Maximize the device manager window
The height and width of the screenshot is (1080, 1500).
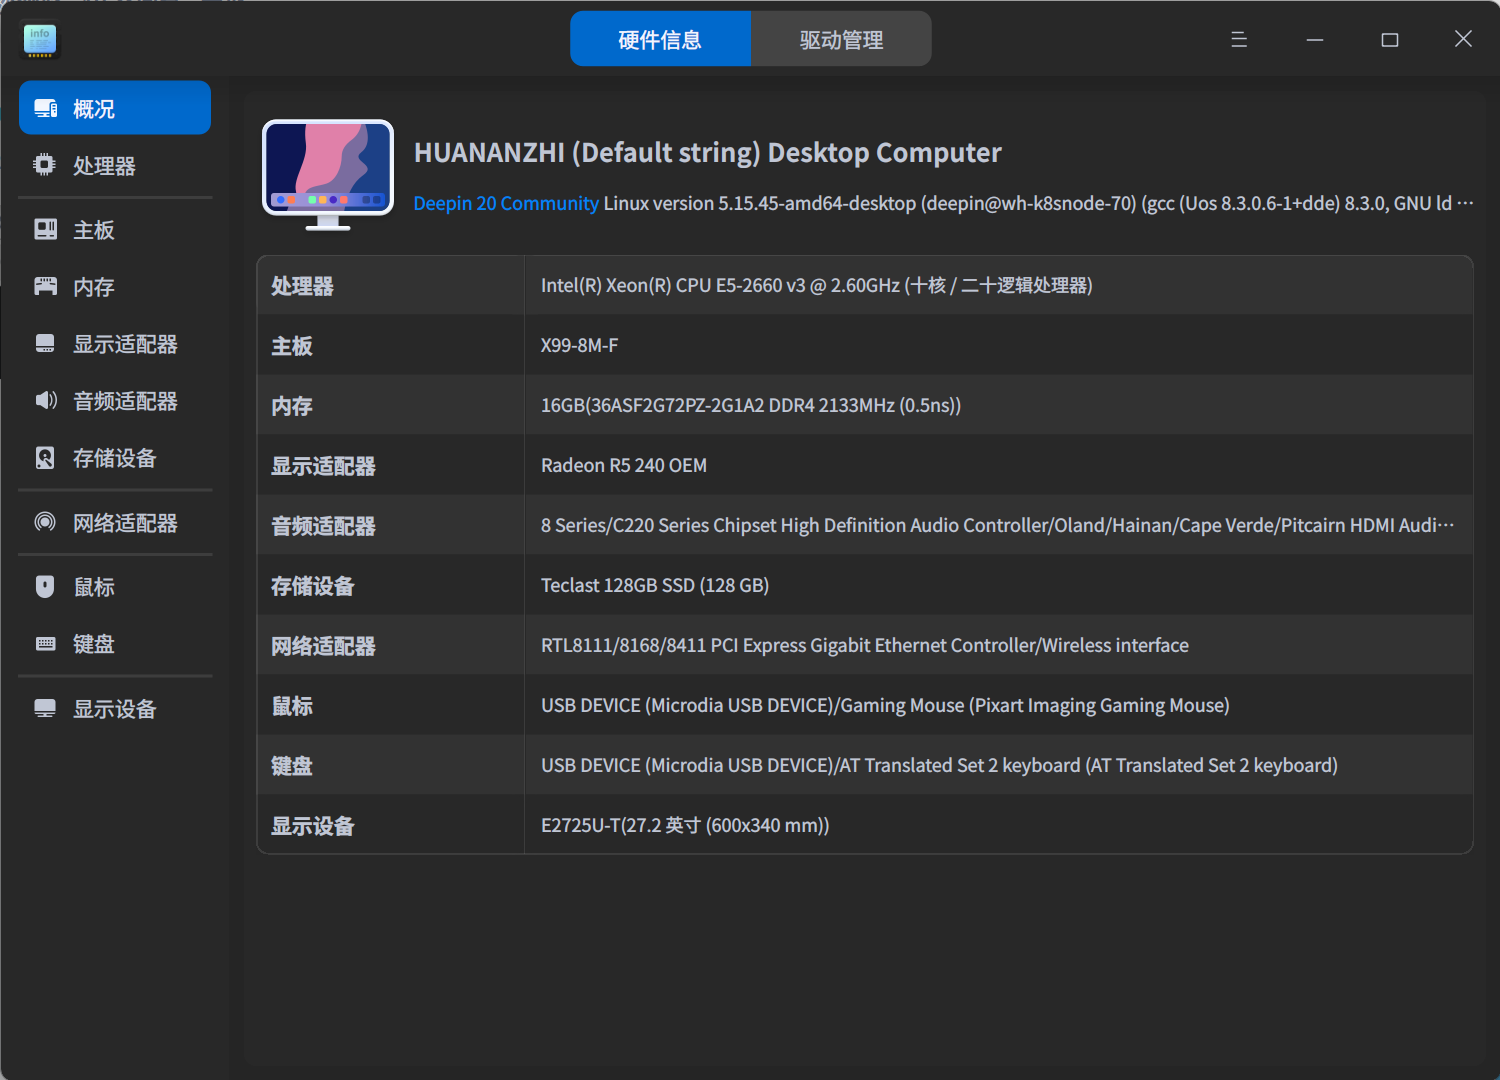(1390, 39)
